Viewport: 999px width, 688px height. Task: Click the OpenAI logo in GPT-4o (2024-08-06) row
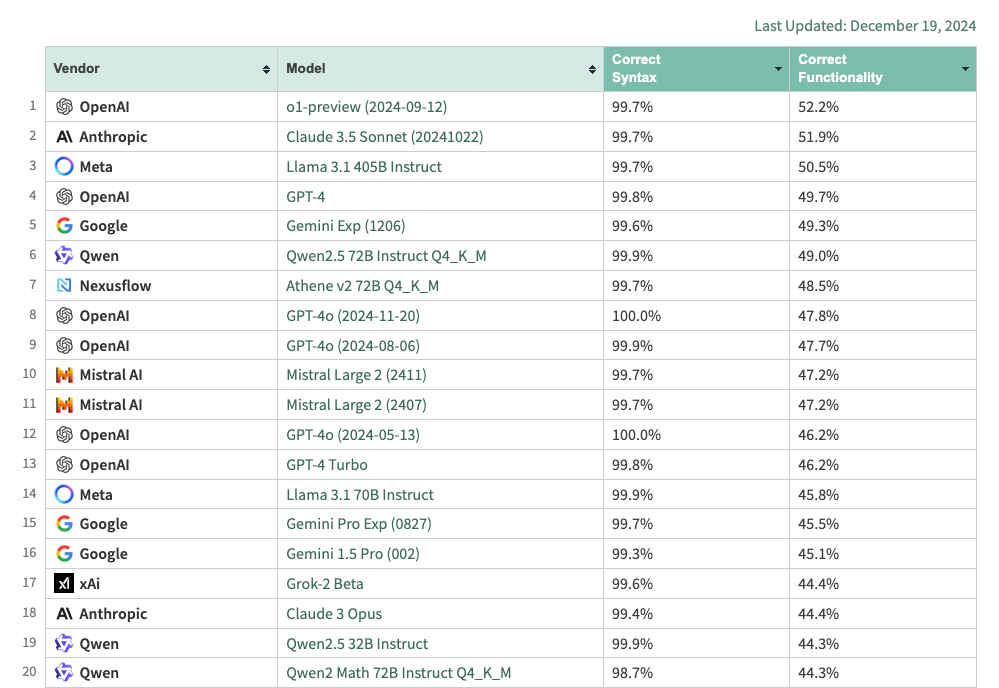(64, 346)
